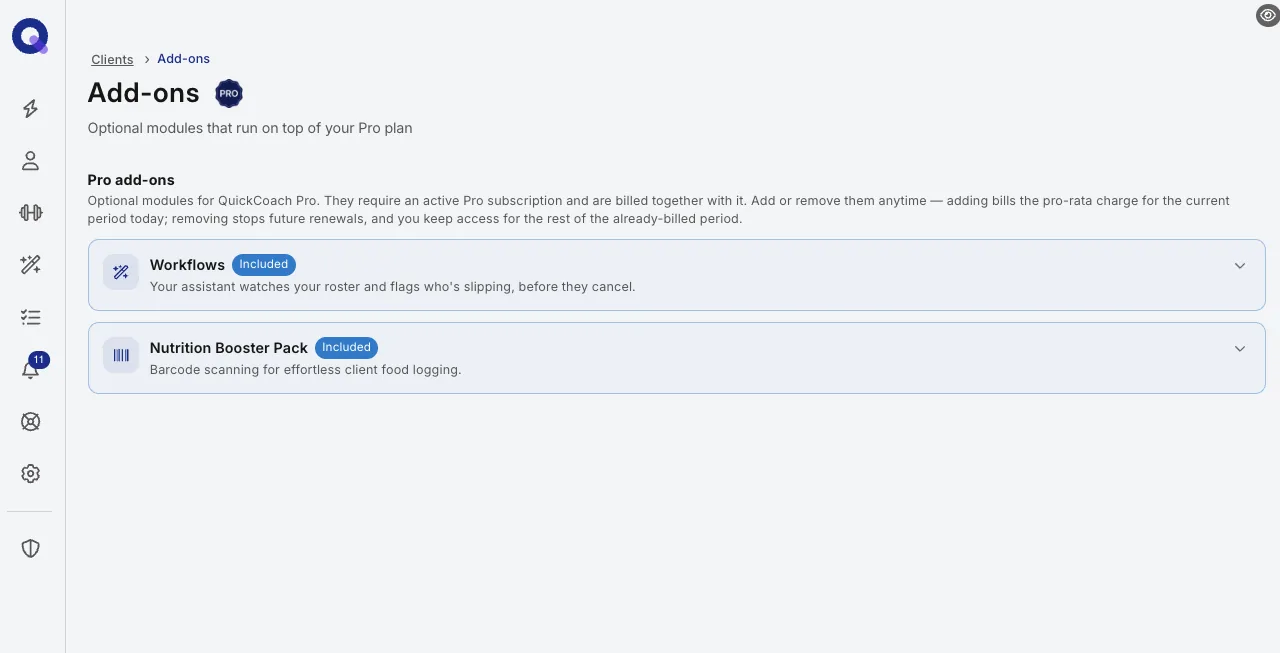The image size is (1280, 653).
Task: Click the Nutrition Booster Pack title
Action: pyautogui.click(x=229, y=348)
